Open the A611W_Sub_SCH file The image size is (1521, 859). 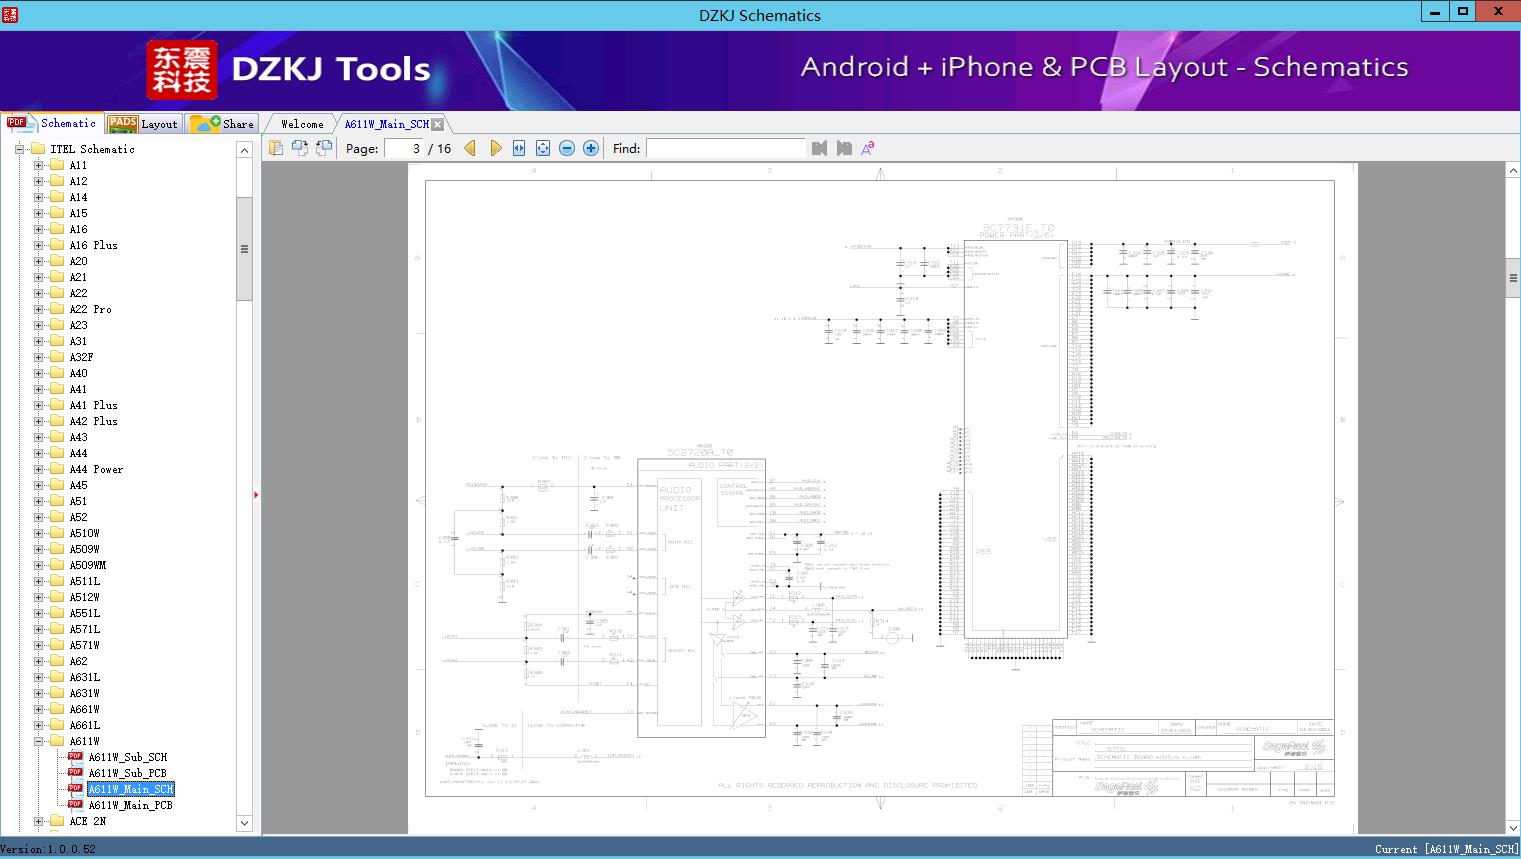(x=127, y=757)
